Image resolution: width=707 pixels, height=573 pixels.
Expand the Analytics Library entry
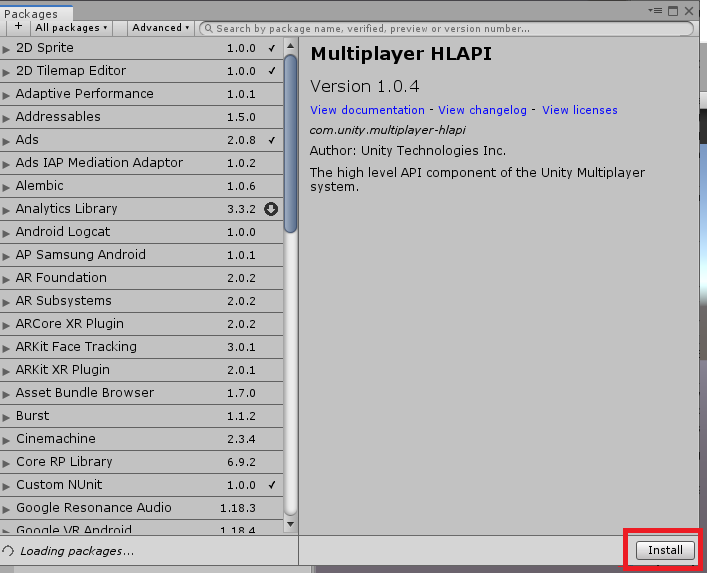[6, 210]
